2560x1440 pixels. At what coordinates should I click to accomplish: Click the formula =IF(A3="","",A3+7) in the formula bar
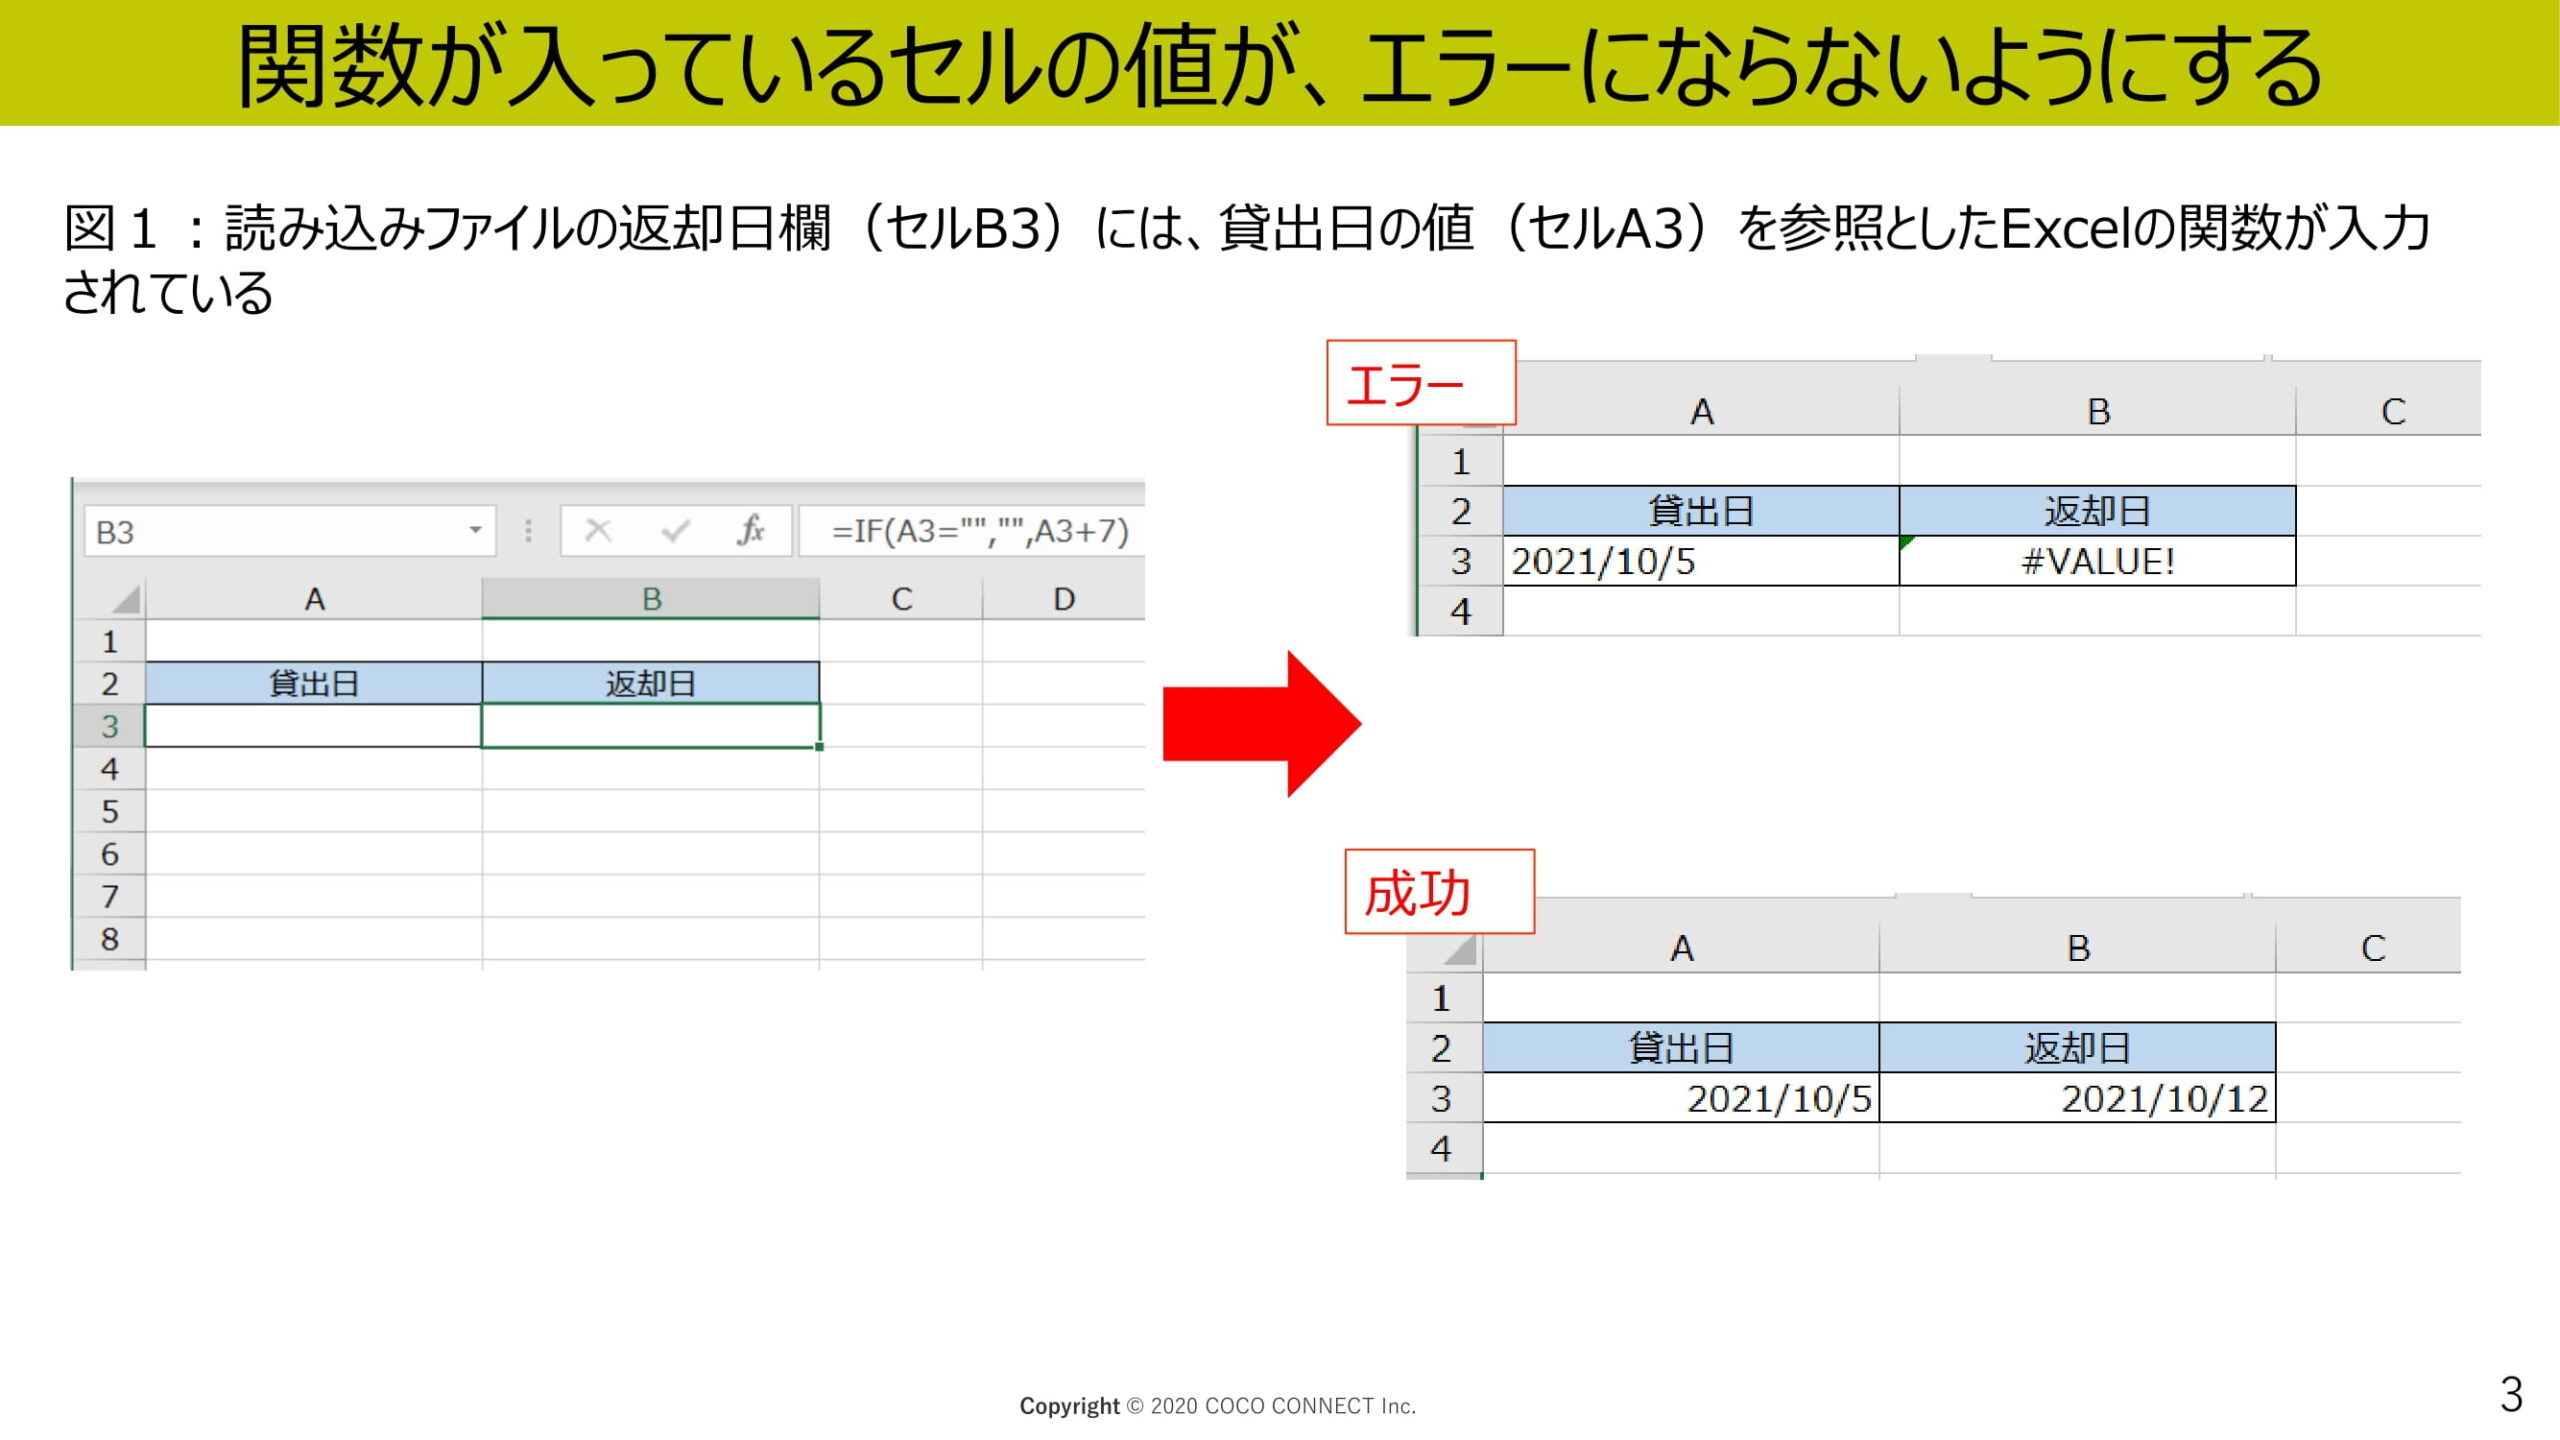tap(979, 530)
